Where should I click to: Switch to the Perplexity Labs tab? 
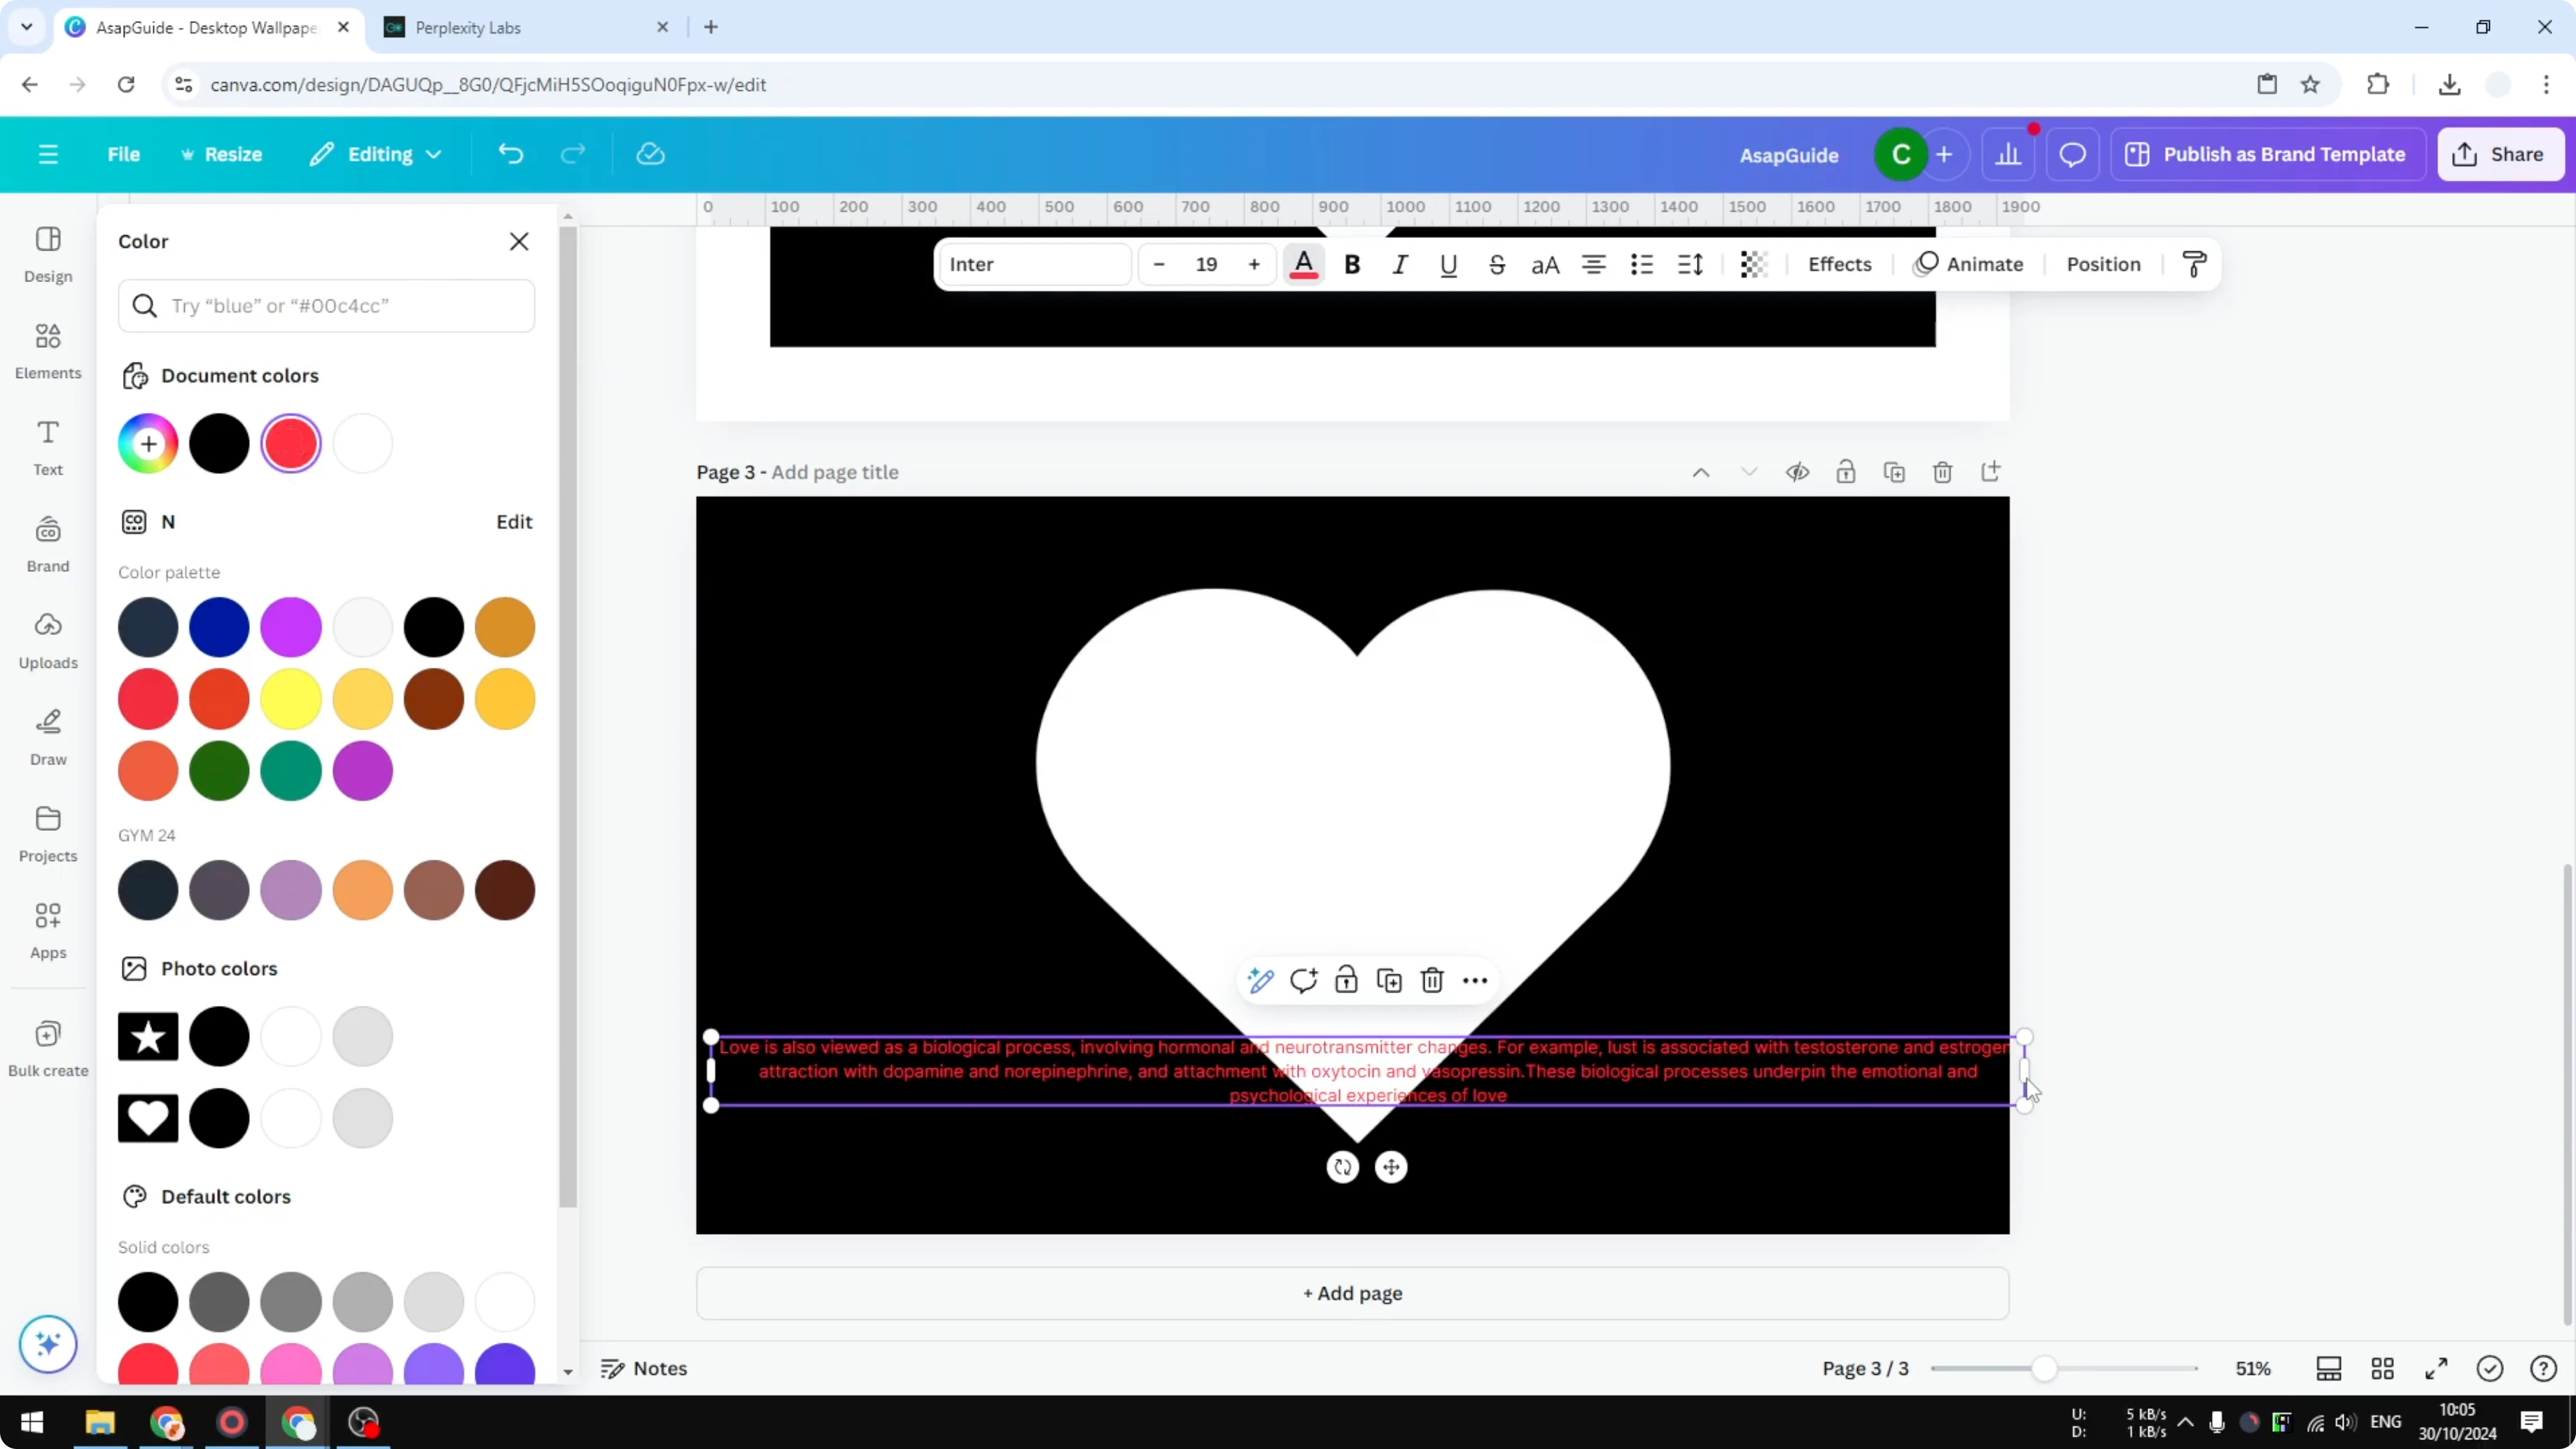click(468, 28)
